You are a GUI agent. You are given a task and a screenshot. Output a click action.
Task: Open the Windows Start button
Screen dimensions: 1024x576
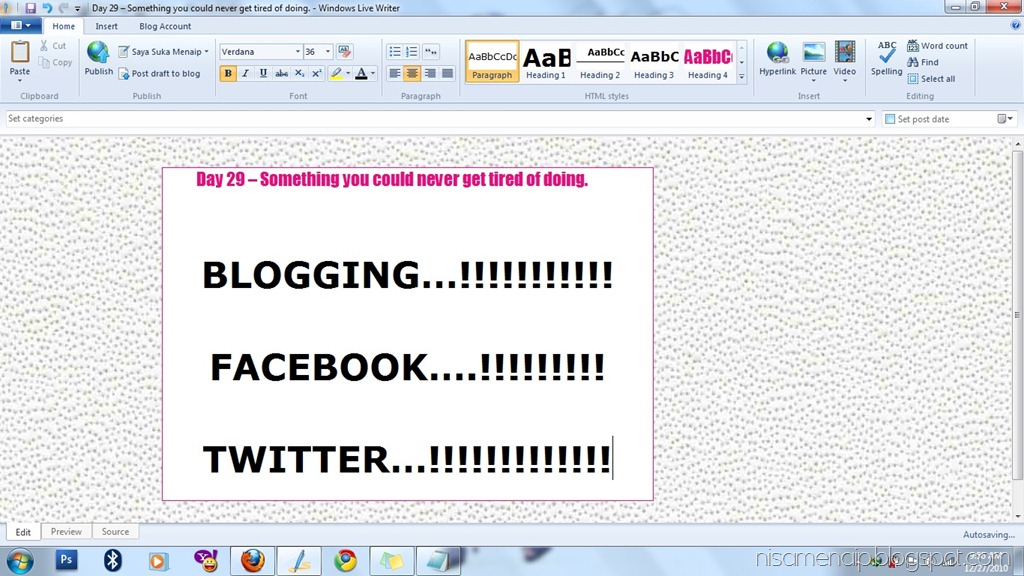20,561
